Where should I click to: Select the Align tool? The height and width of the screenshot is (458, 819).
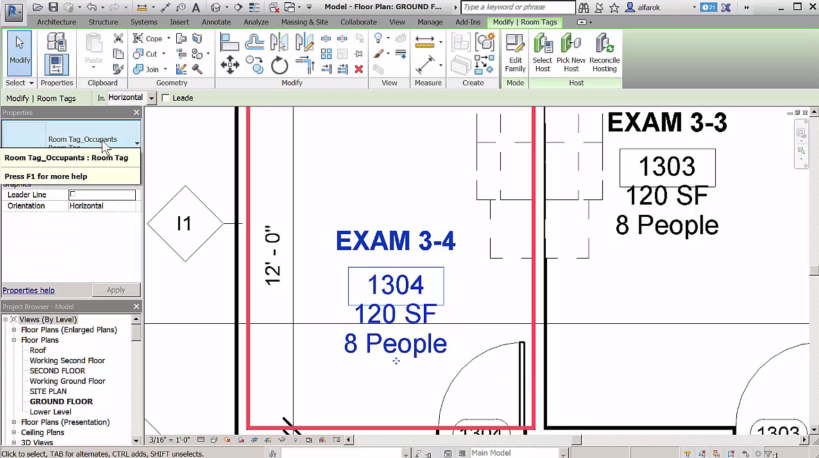click(229, 42)
